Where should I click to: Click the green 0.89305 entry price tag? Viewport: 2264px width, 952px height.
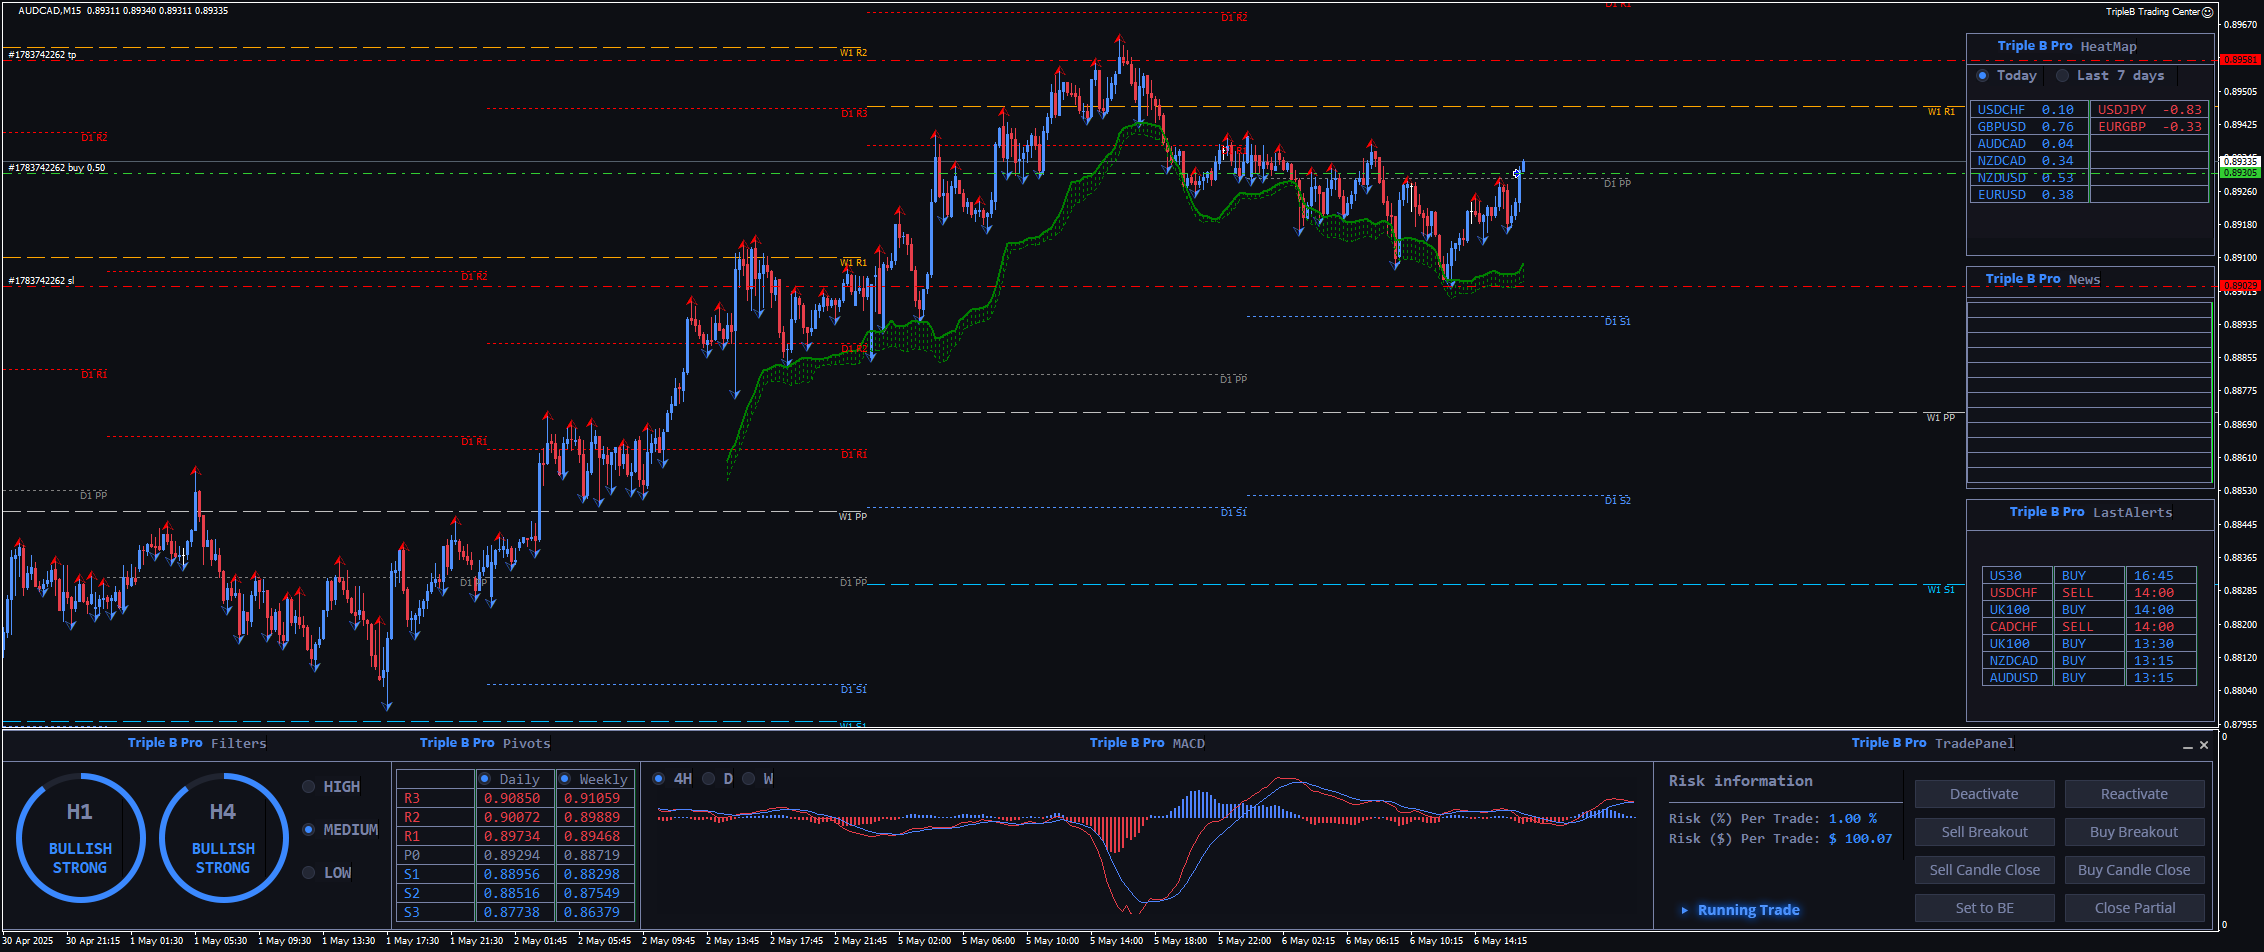coord(2239,173)
